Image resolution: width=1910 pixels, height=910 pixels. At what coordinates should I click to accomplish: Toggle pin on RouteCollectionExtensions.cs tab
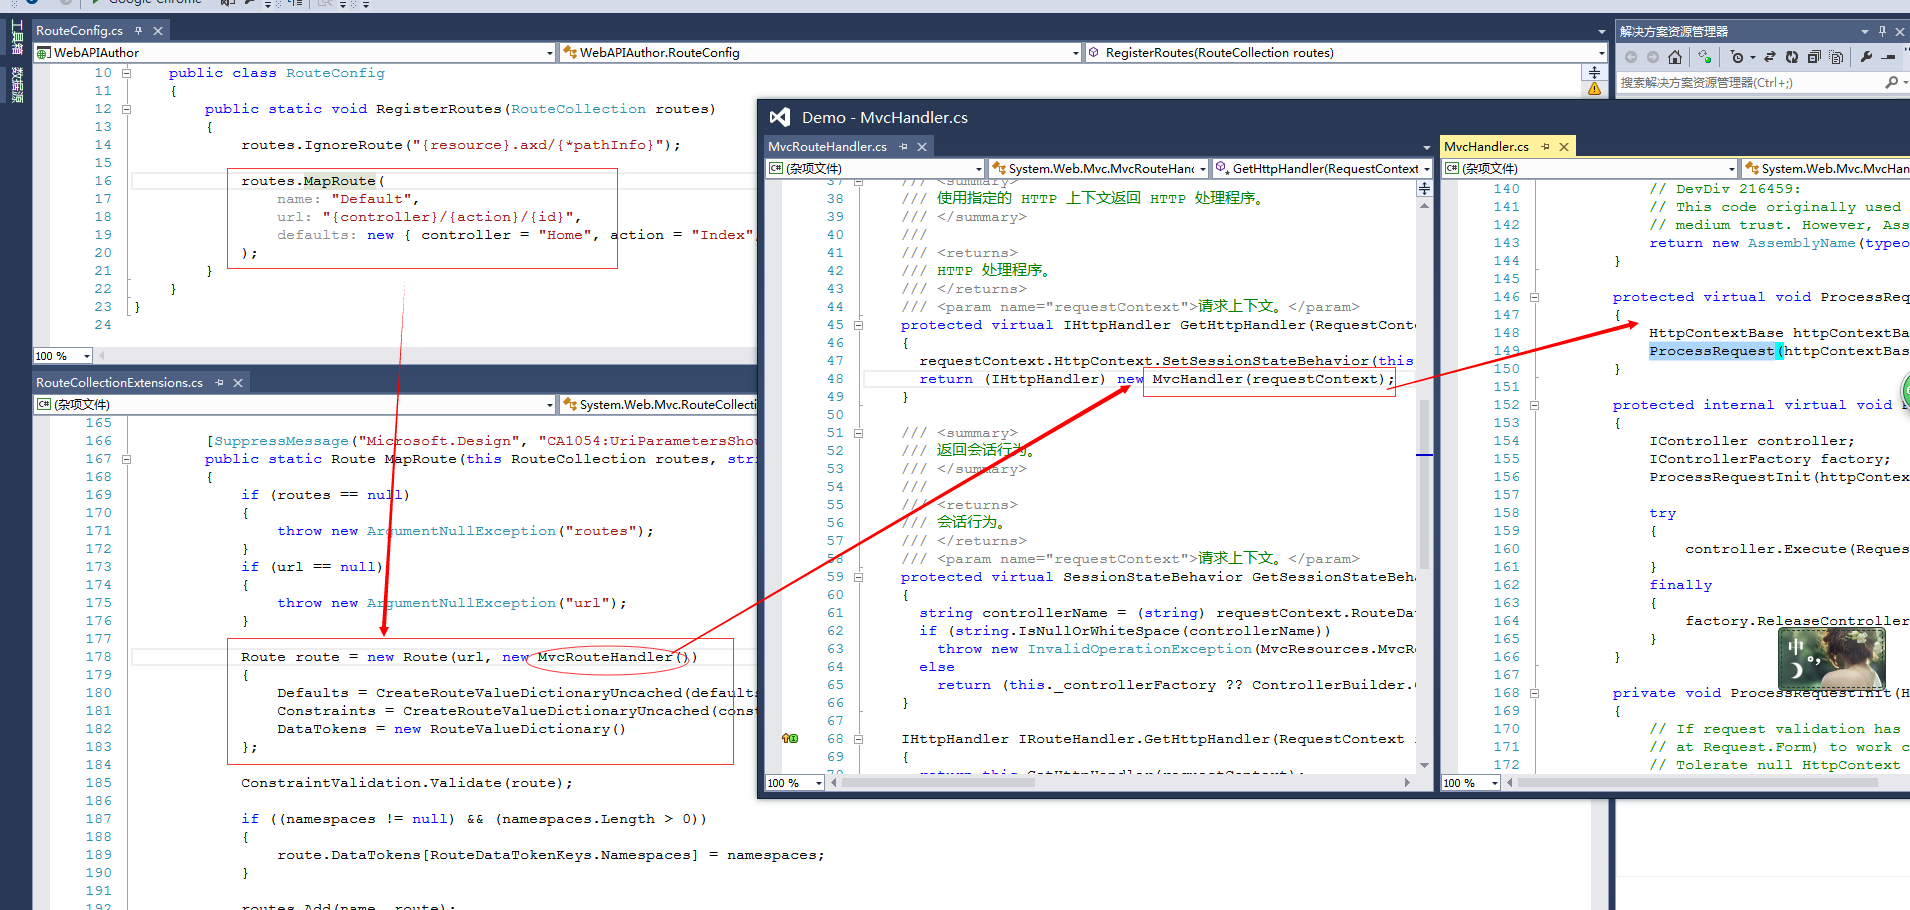219,383
